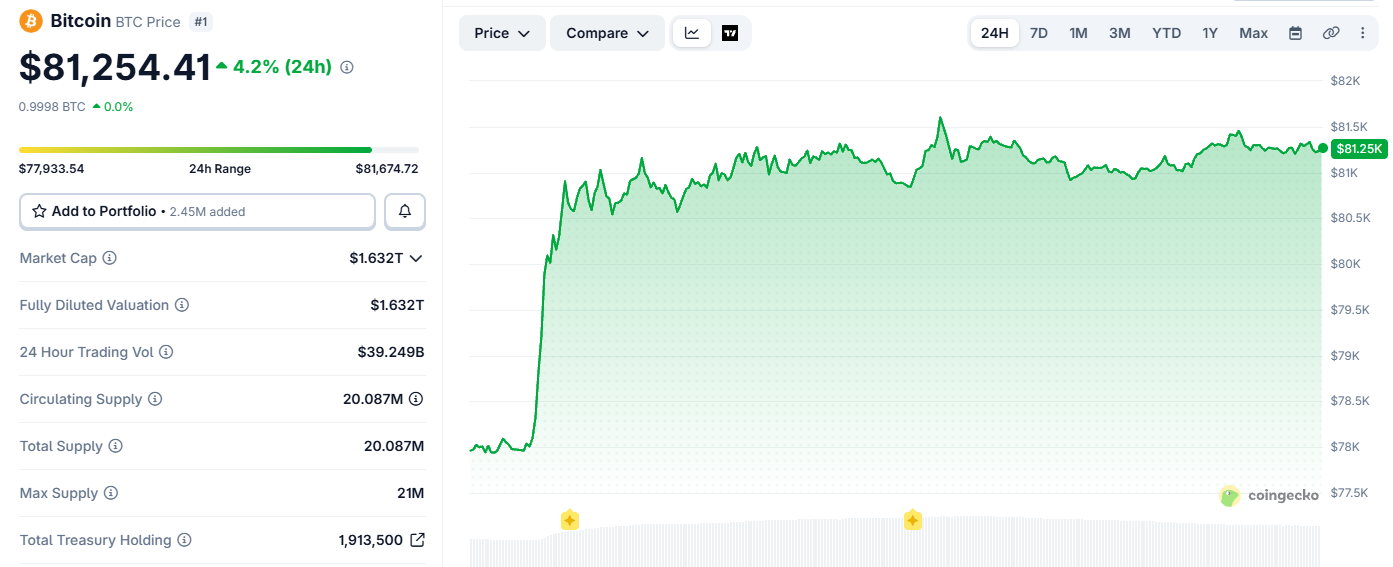Click the first yellow news marker on the chart
1393x567 pixels.
(570, 520)
